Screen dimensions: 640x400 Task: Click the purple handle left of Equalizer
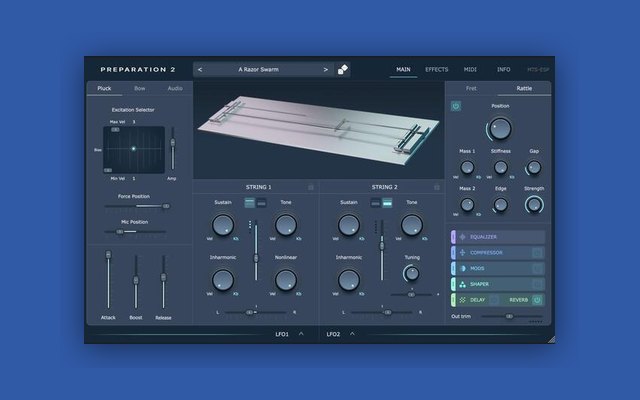pyautogui.click(x=453, y=237)
